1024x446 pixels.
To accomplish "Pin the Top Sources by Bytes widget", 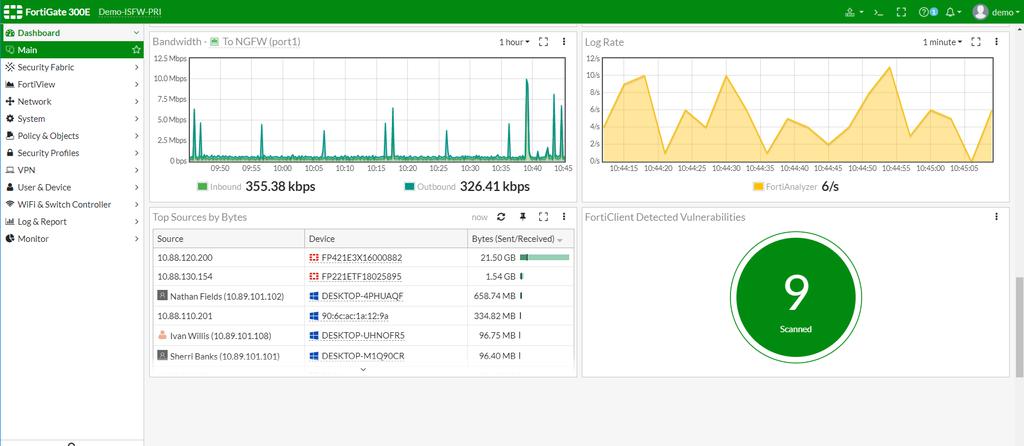I will point(522,217).
